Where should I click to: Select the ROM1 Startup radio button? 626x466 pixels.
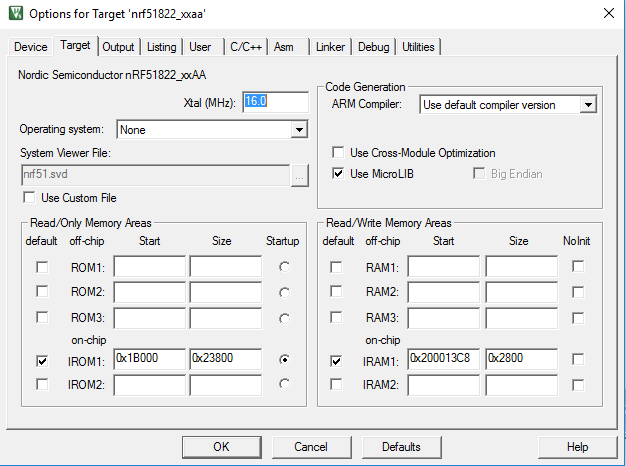pos(284,267)
